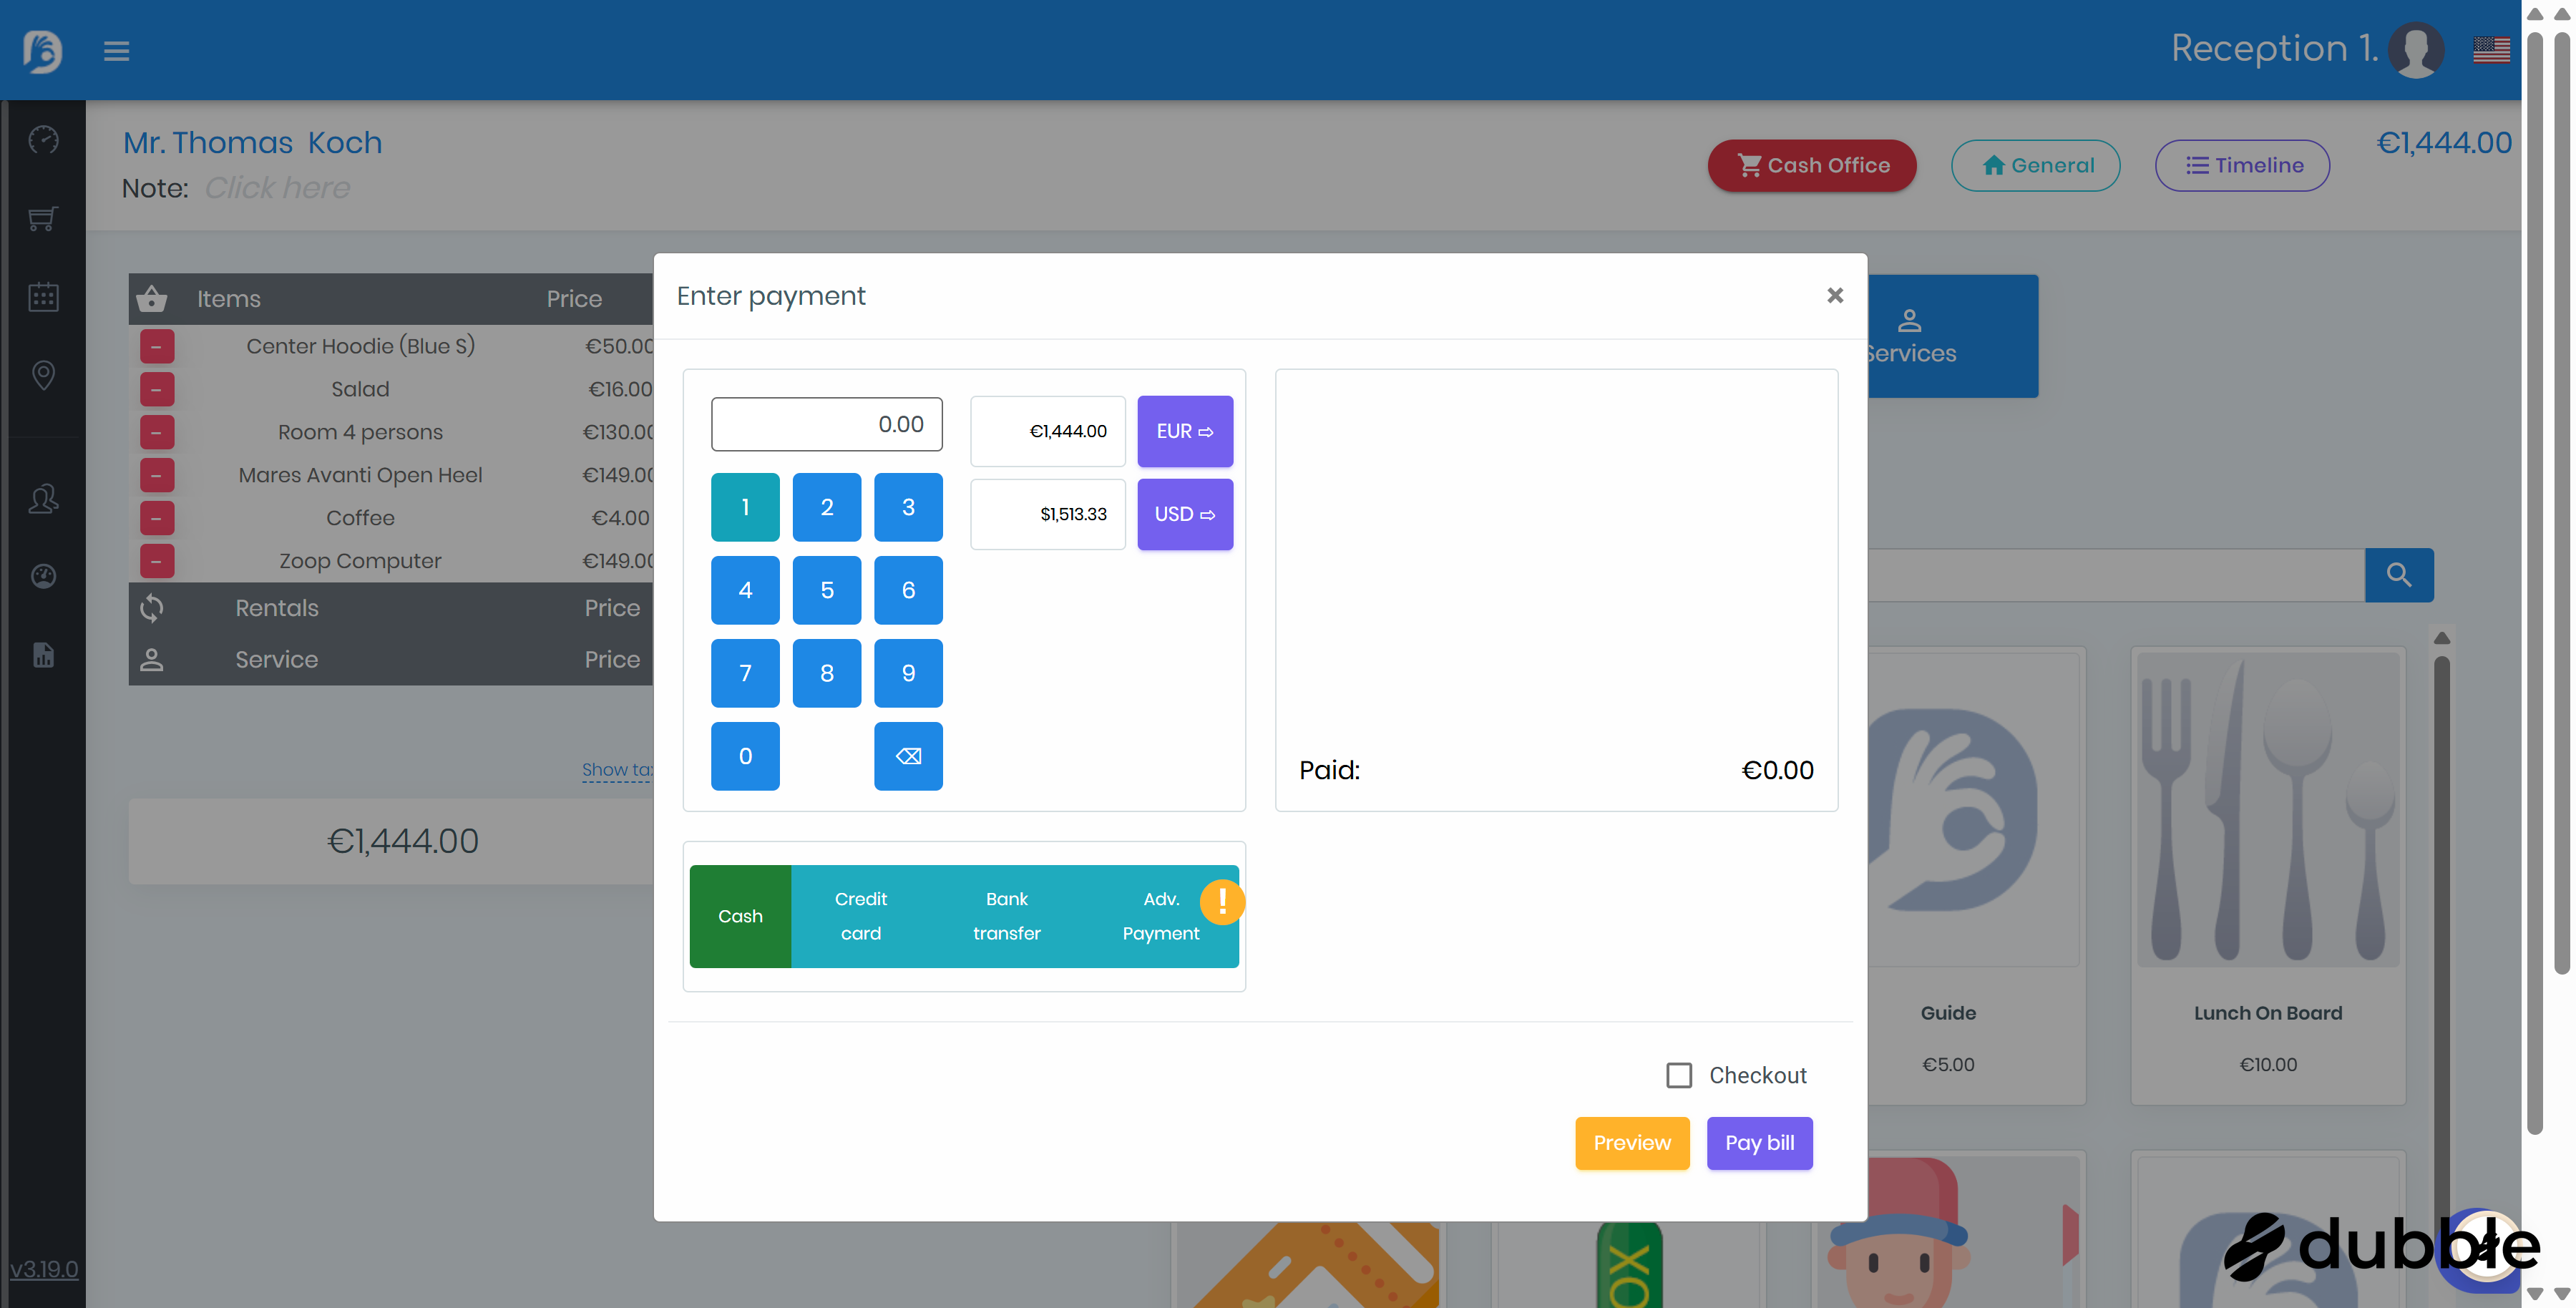
Task: Switch to the Timeline tab
Action: pos(2242,165)
